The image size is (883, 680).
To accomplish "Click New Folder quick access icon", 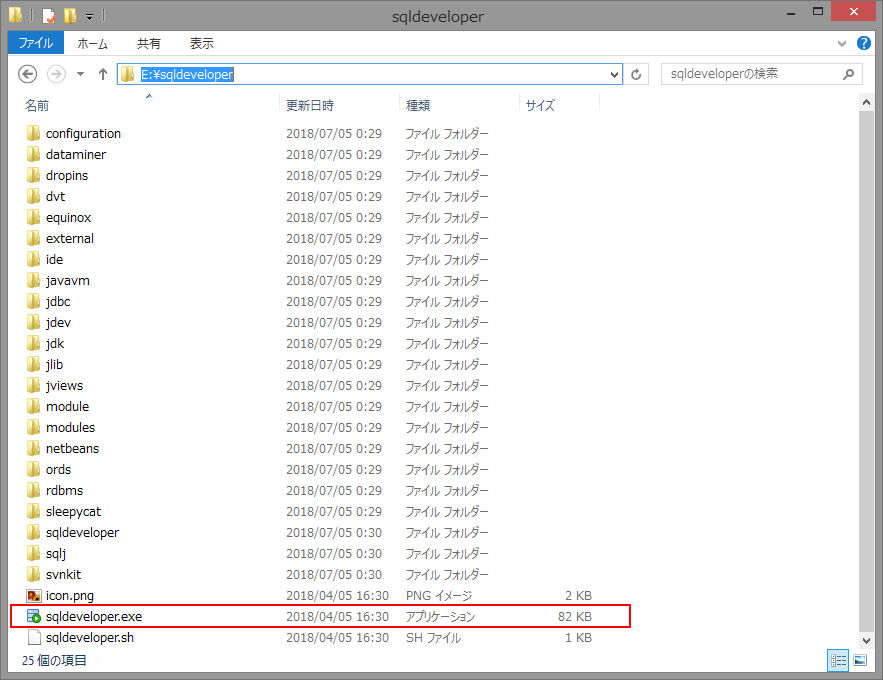I will [x=70, y=15].
